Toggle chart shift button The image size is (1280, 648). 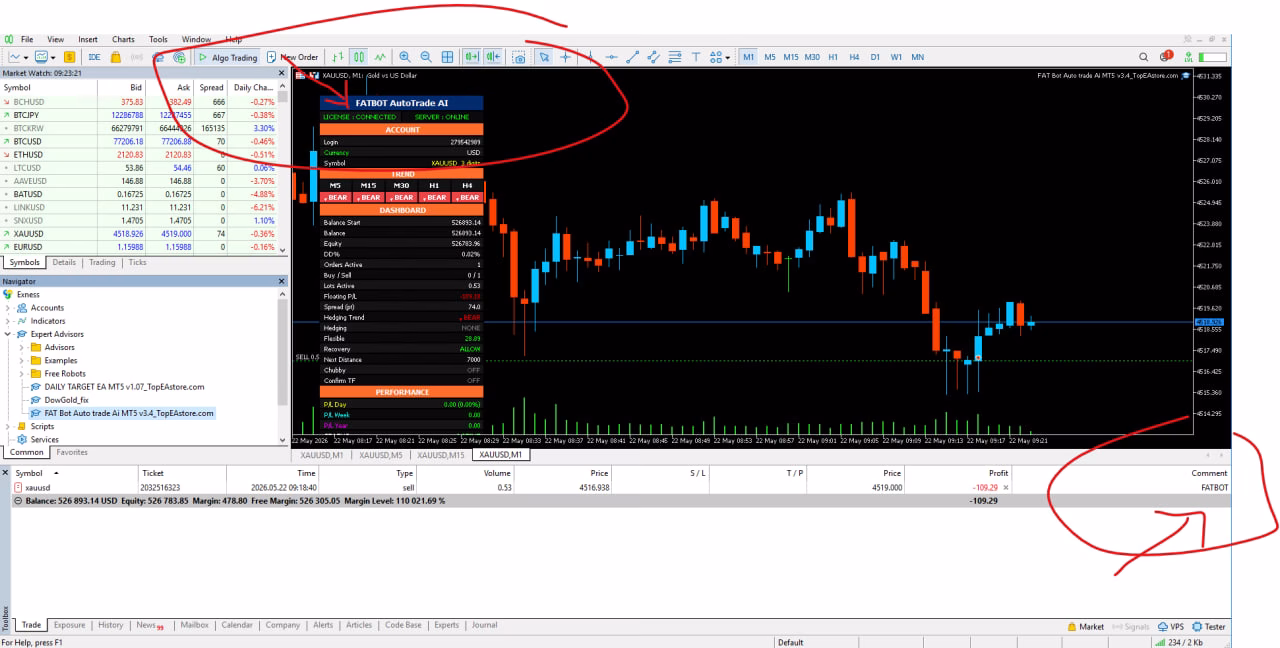[492, 57]
